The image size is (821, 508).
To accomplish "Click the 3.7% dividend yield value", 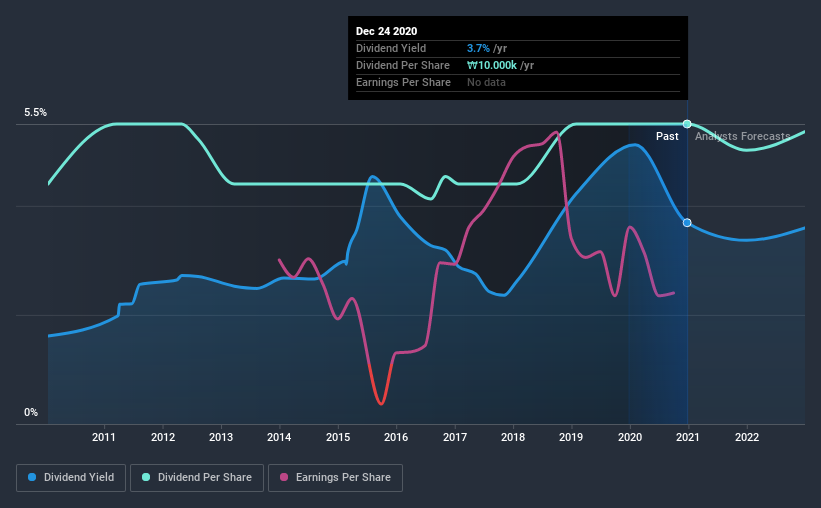I will pos(479,48).
